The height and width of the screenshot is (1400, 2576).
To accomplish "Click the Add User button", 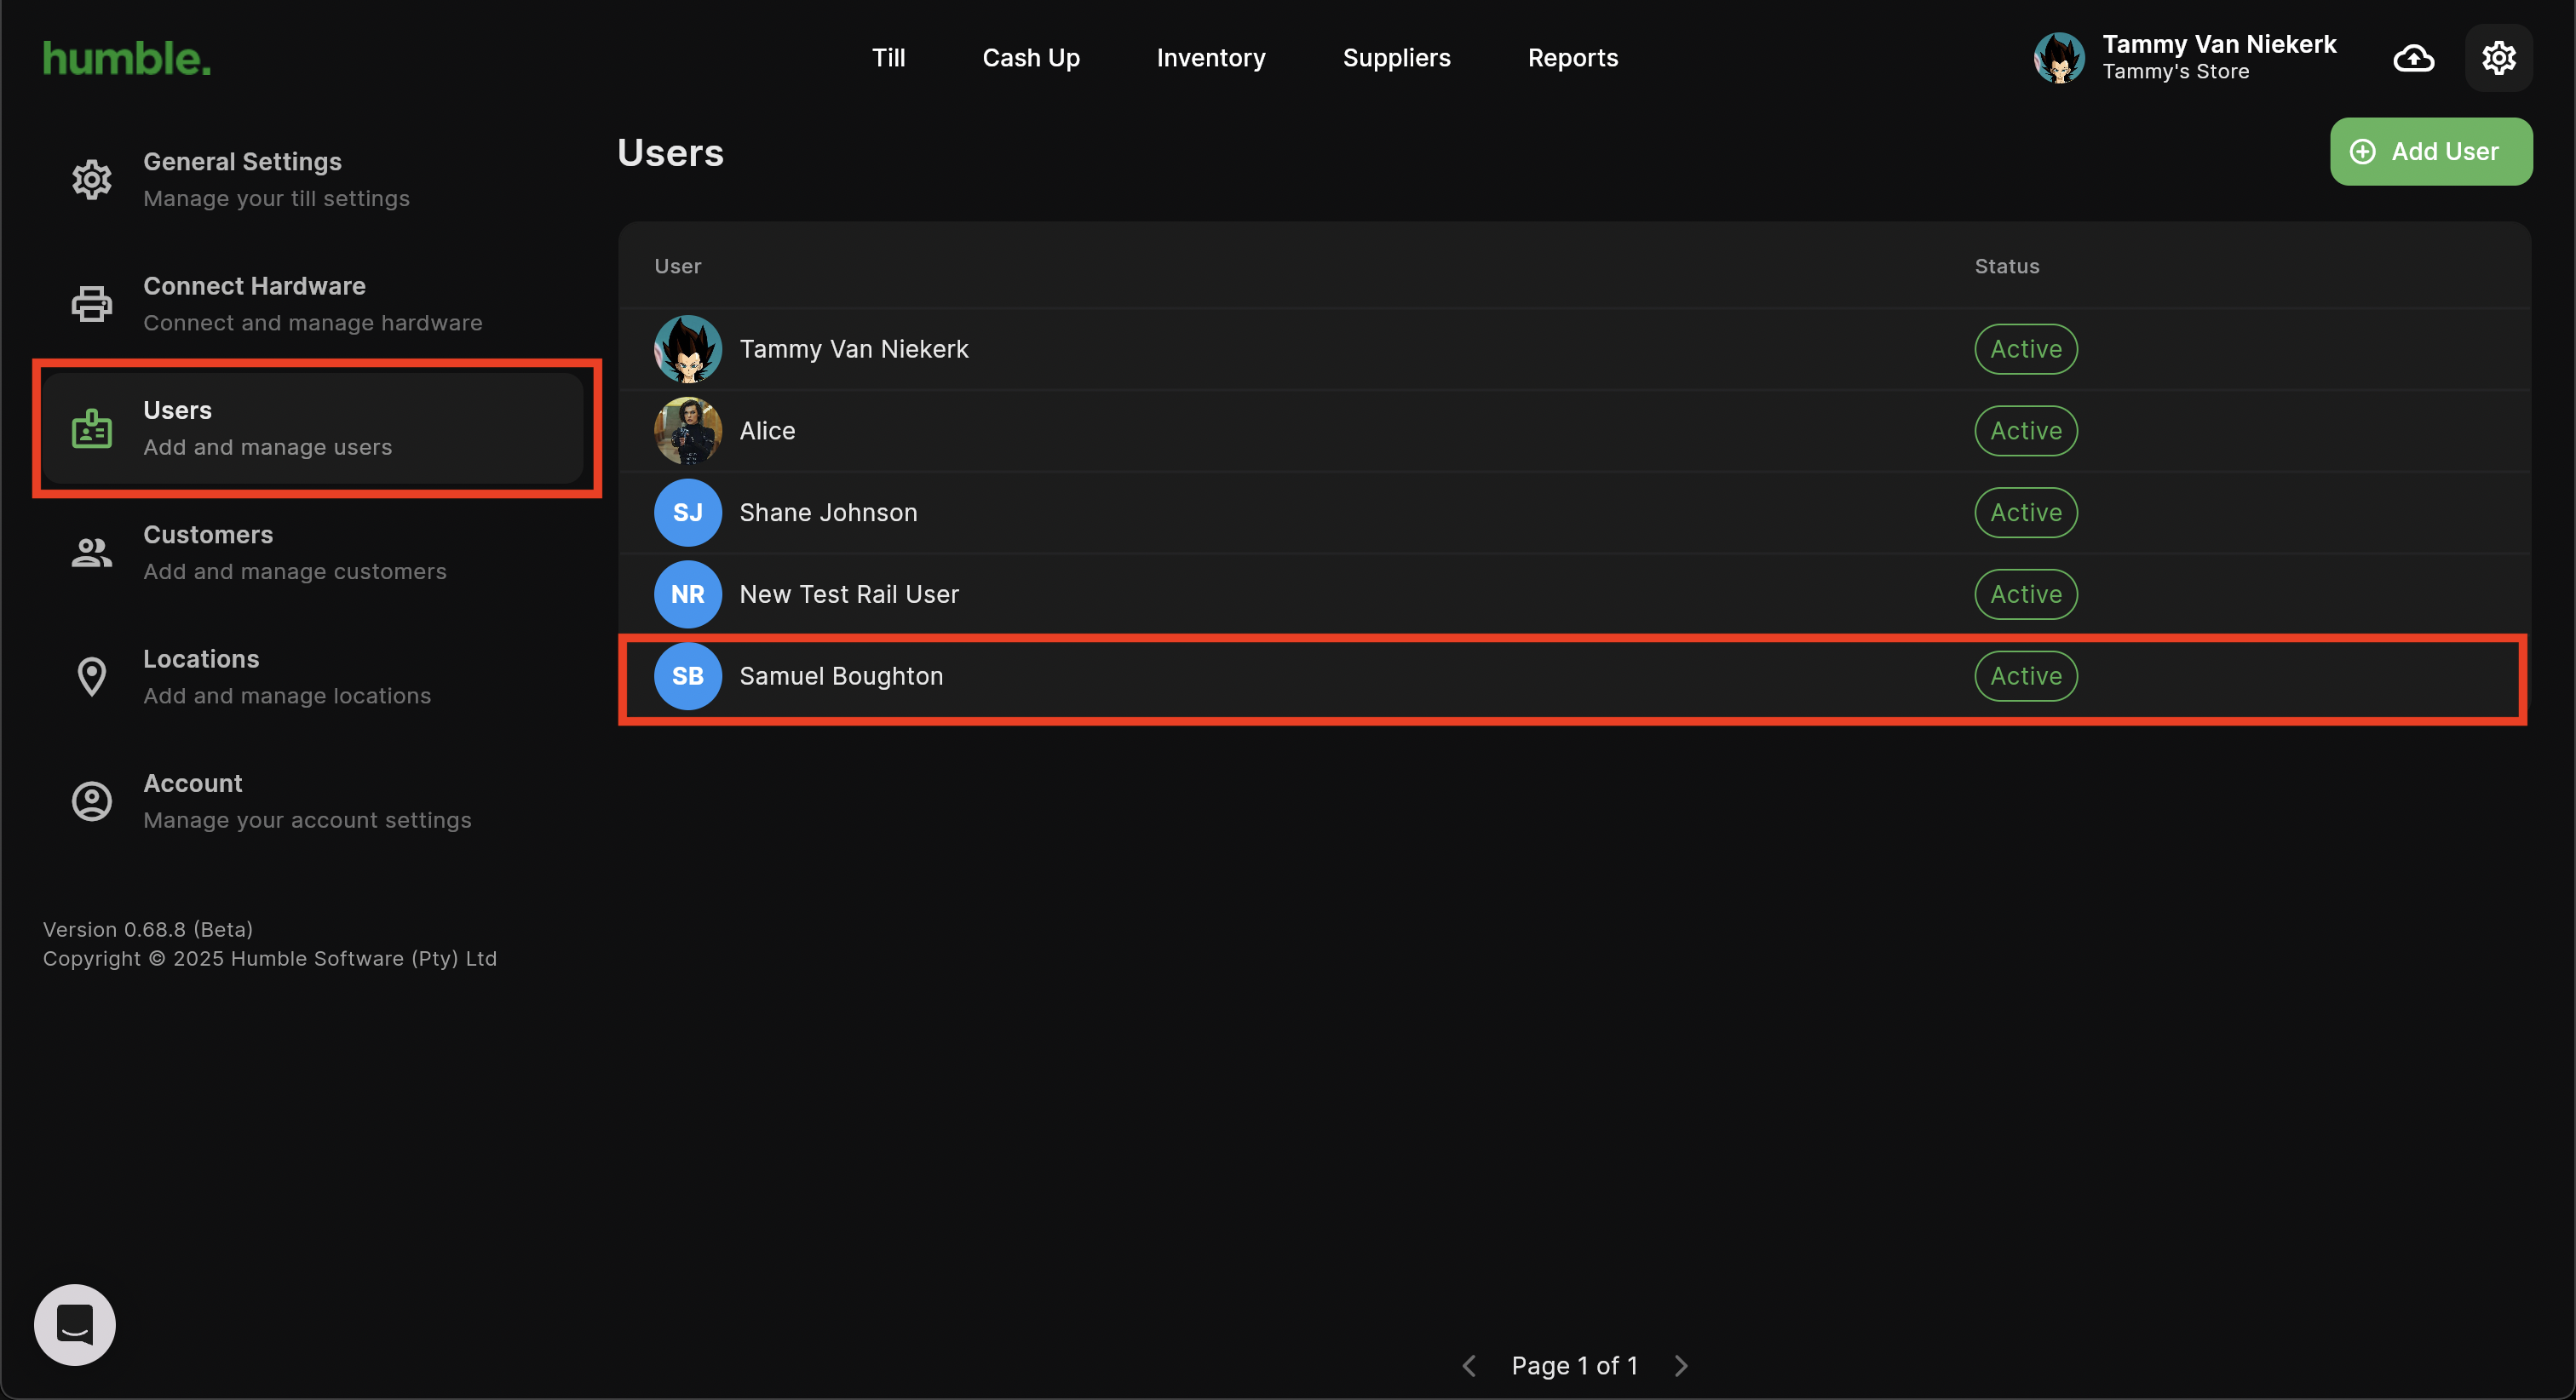I will click(x=2431, y=152).
